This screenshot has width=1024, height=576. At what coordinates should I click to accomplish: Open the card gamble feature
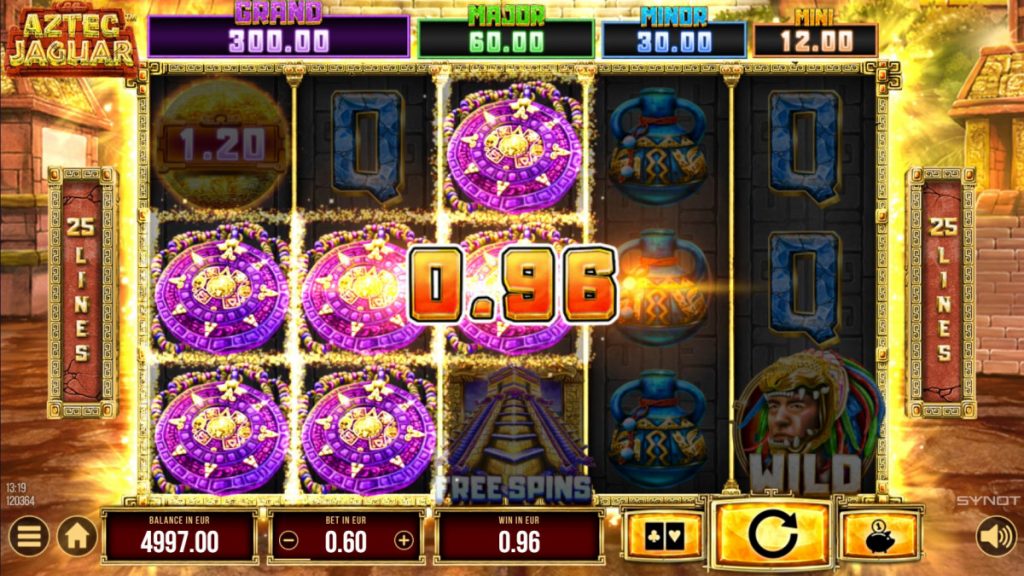point(664,536)
